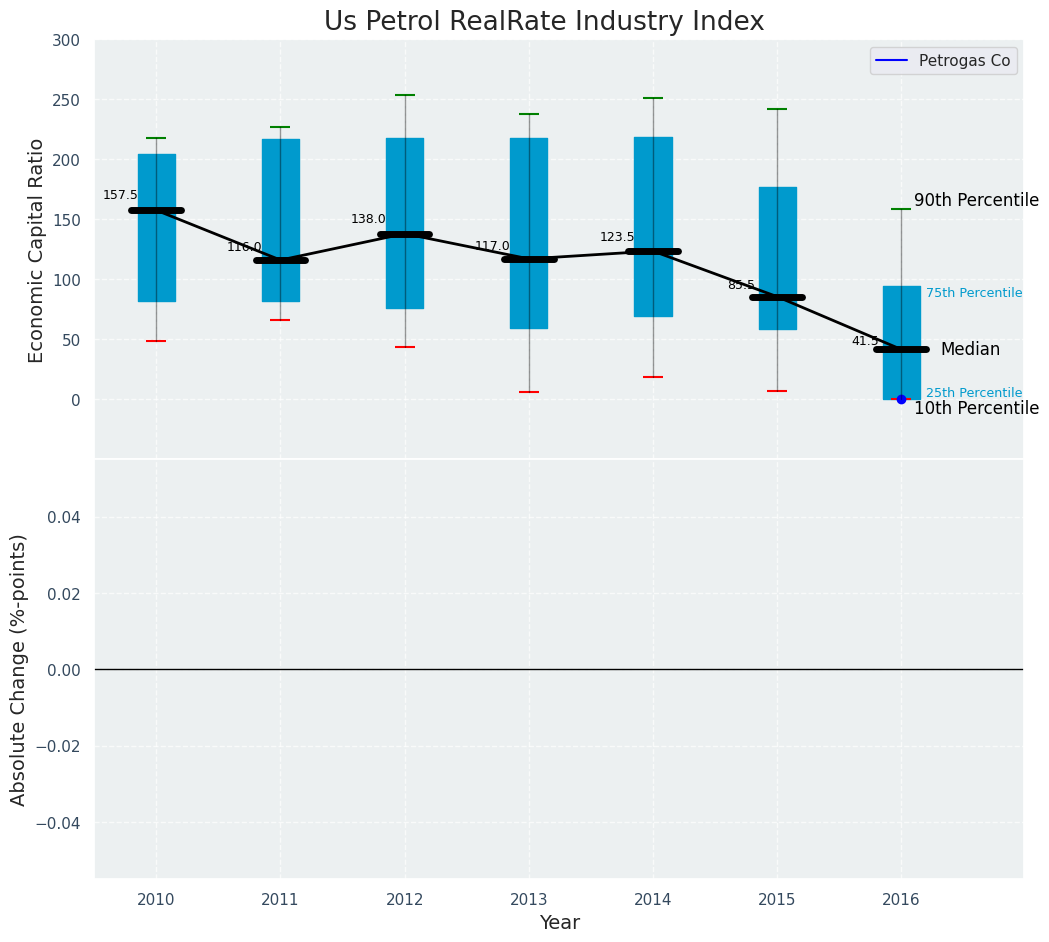
Task: Click the 2014 tick label on the x-axis
Action: [x=653, y=899]
